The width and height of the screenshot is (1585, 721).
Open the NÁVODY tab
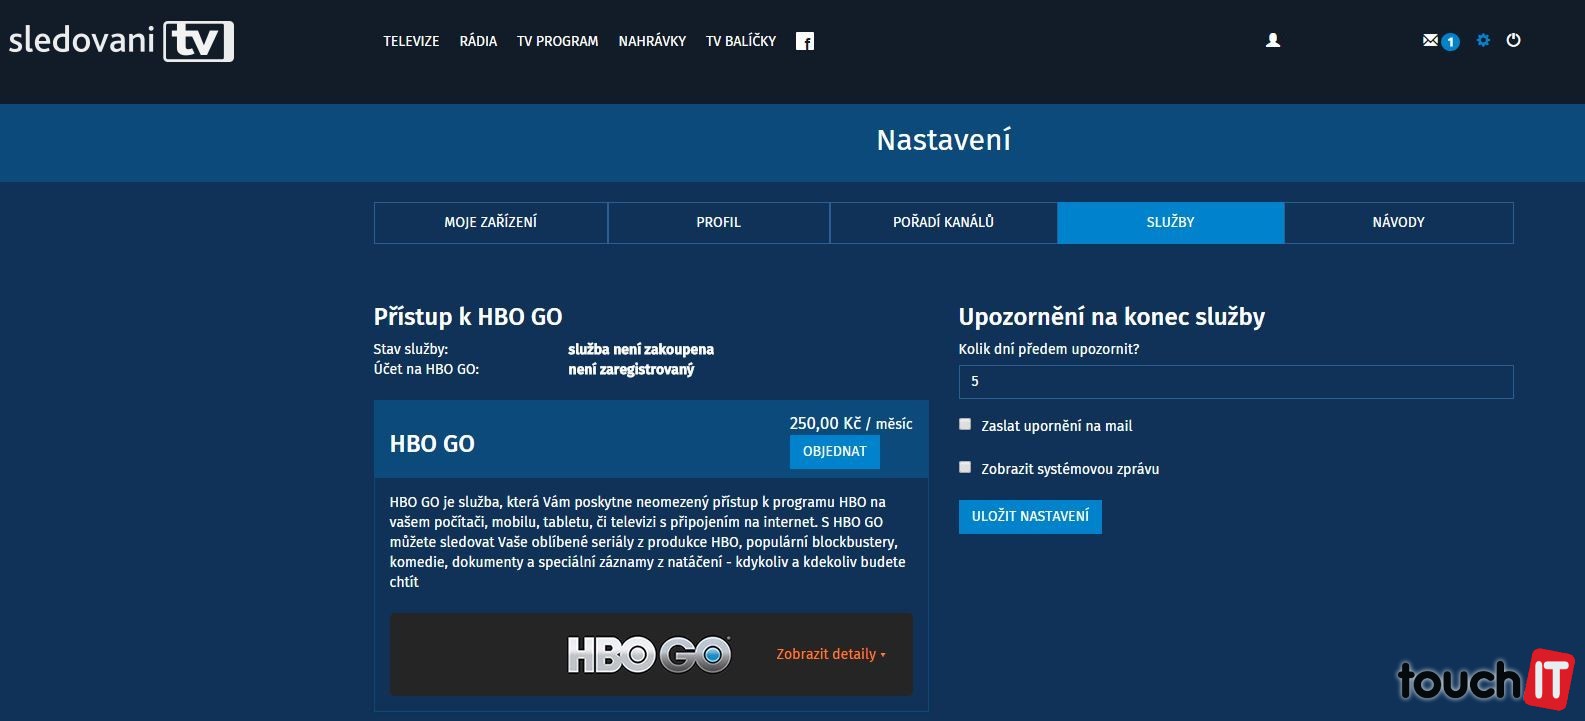point(1399,222)
